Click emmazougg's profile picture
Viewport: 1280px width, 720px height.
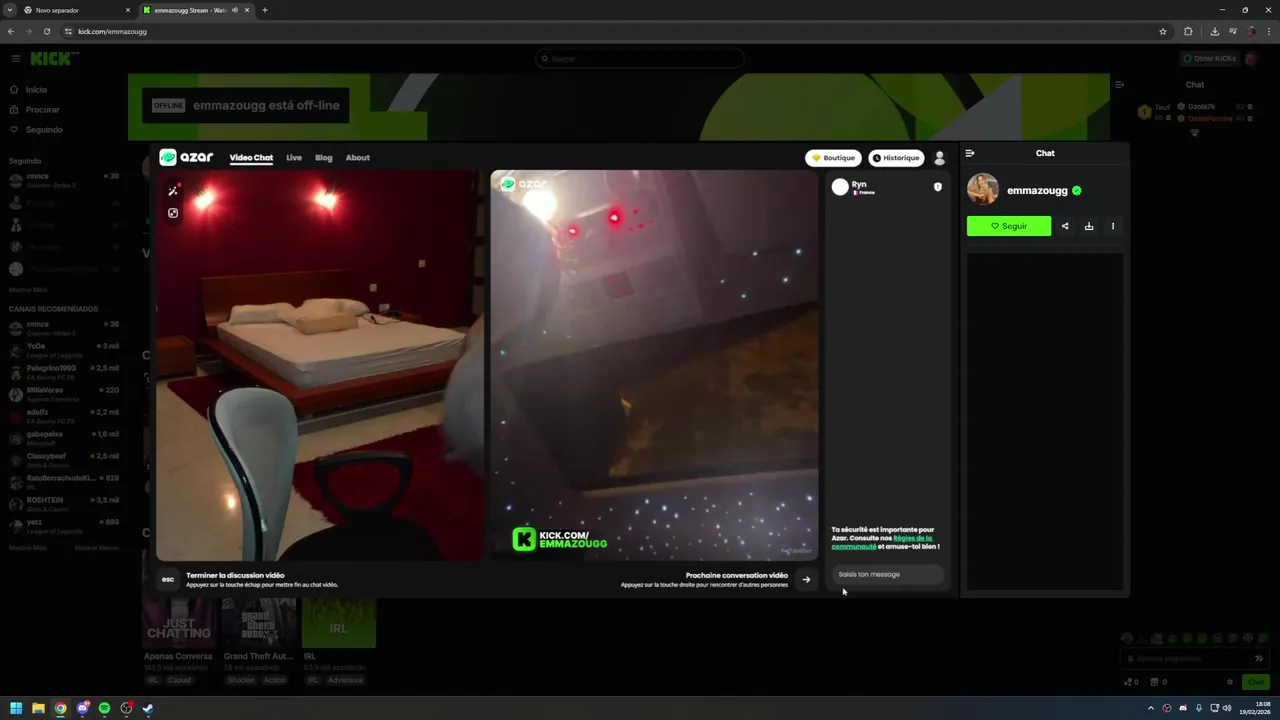(x=983, y=190)
